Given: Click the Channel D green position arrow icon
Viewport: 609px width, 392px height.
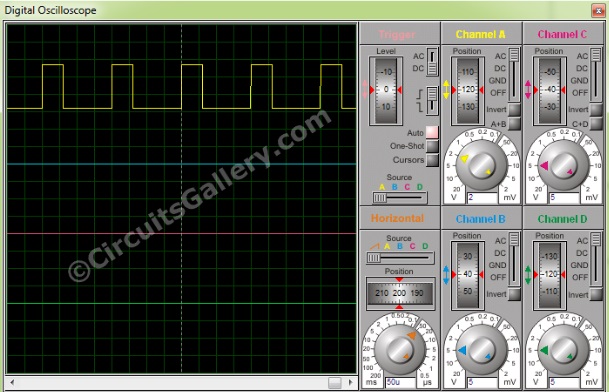Looking at the screenshot, I should (x=528, y=274).
